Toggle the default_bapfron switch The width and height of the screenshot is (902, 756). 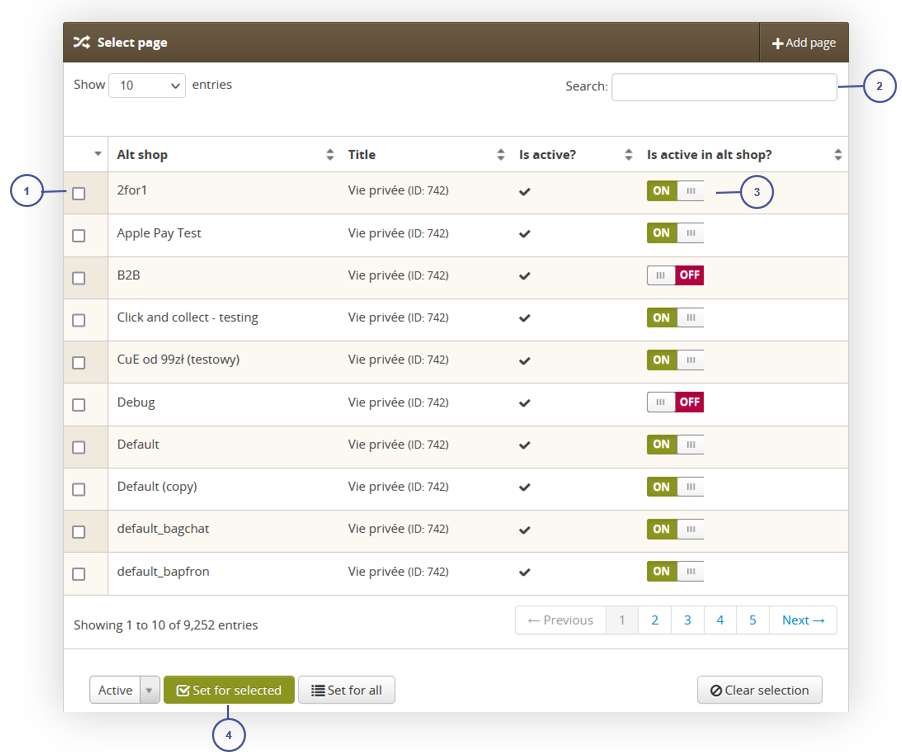(x=675, y=571)
